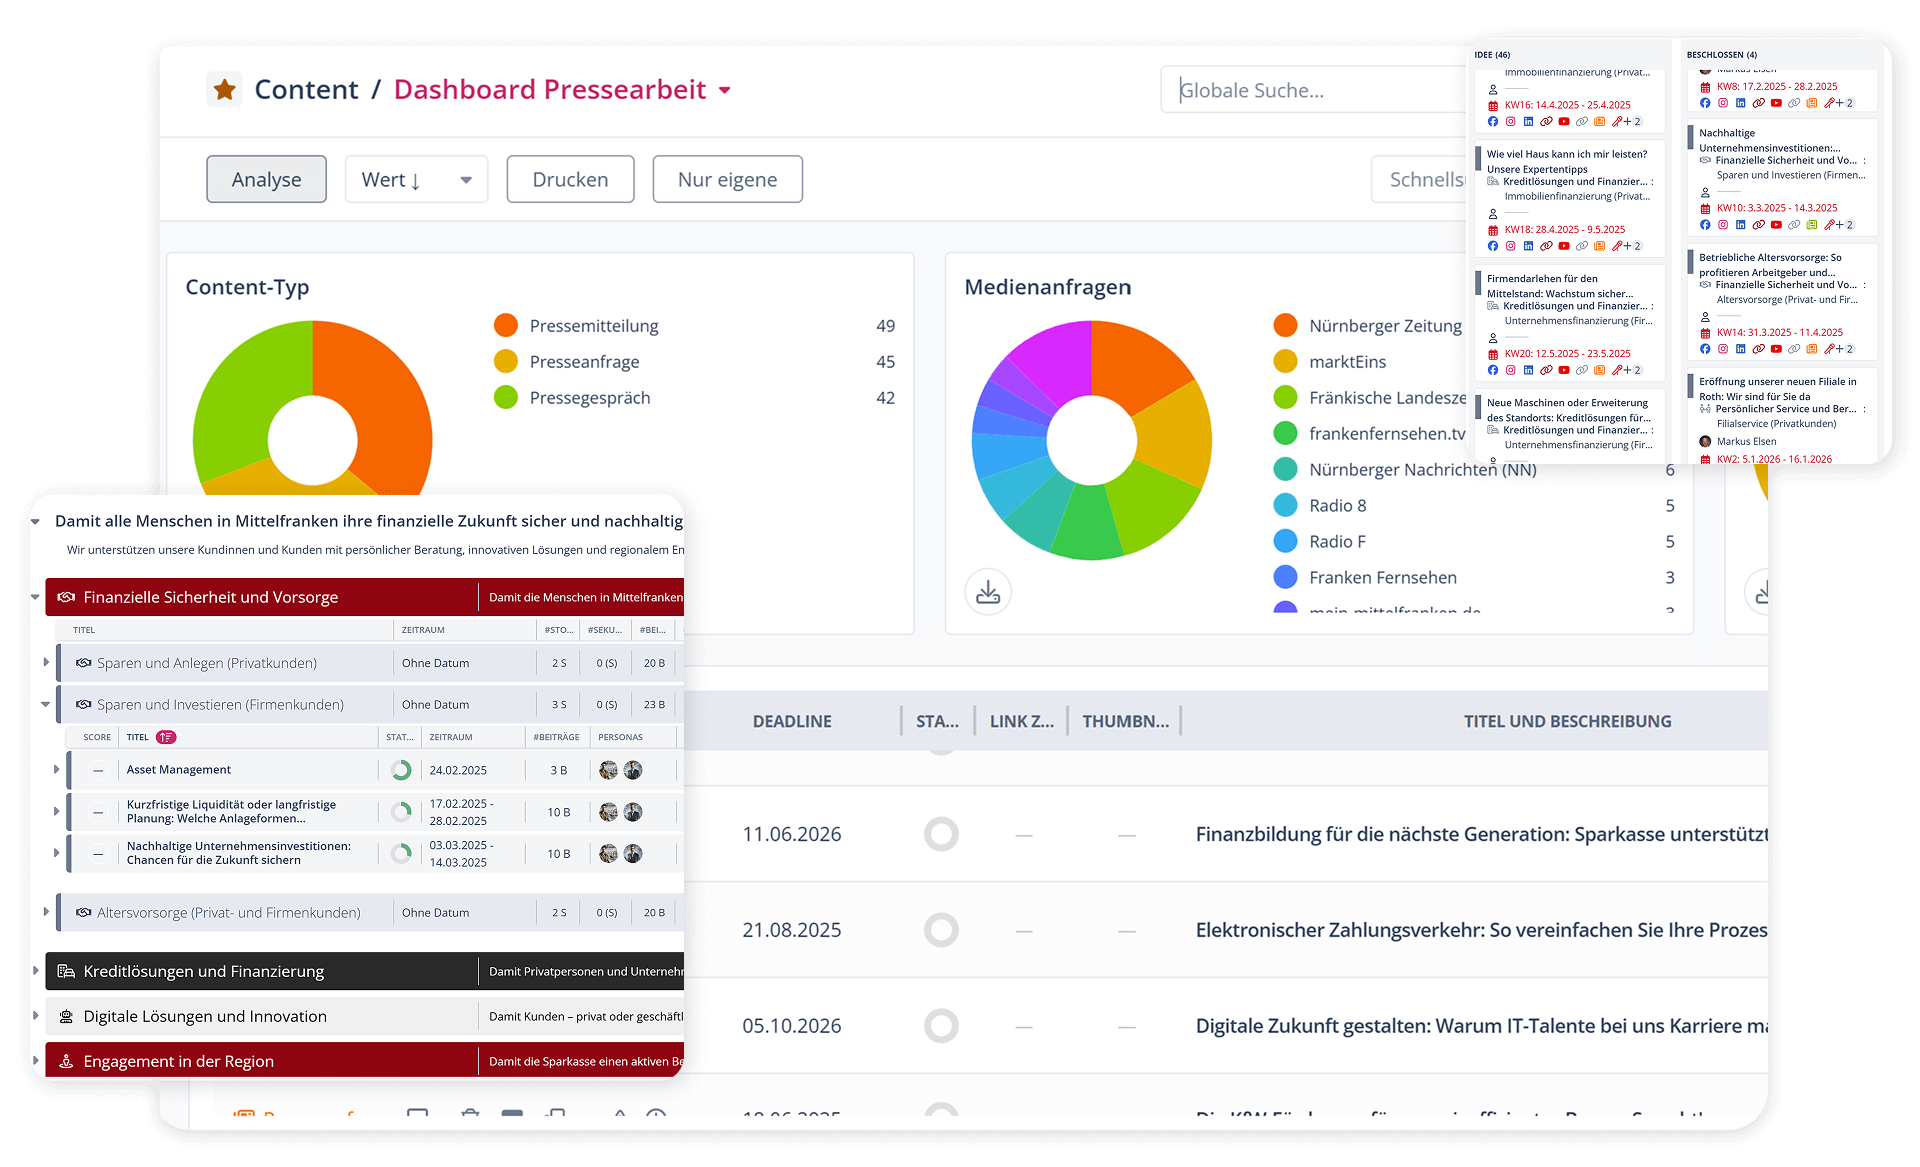Click the Content breadcrumb item
This screenshot has width=1920, height=1167.
coord(306,89)
